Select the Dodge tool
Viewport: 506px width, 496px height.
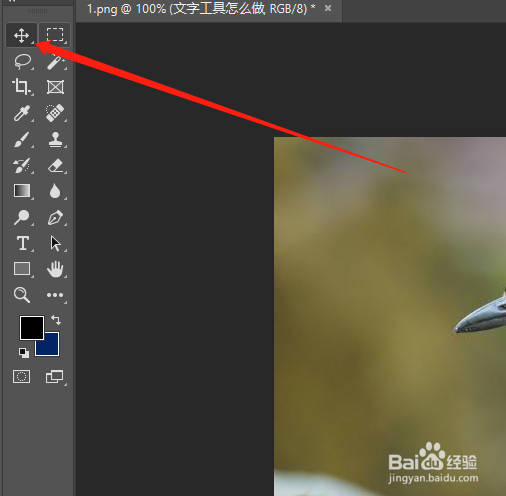22,217
